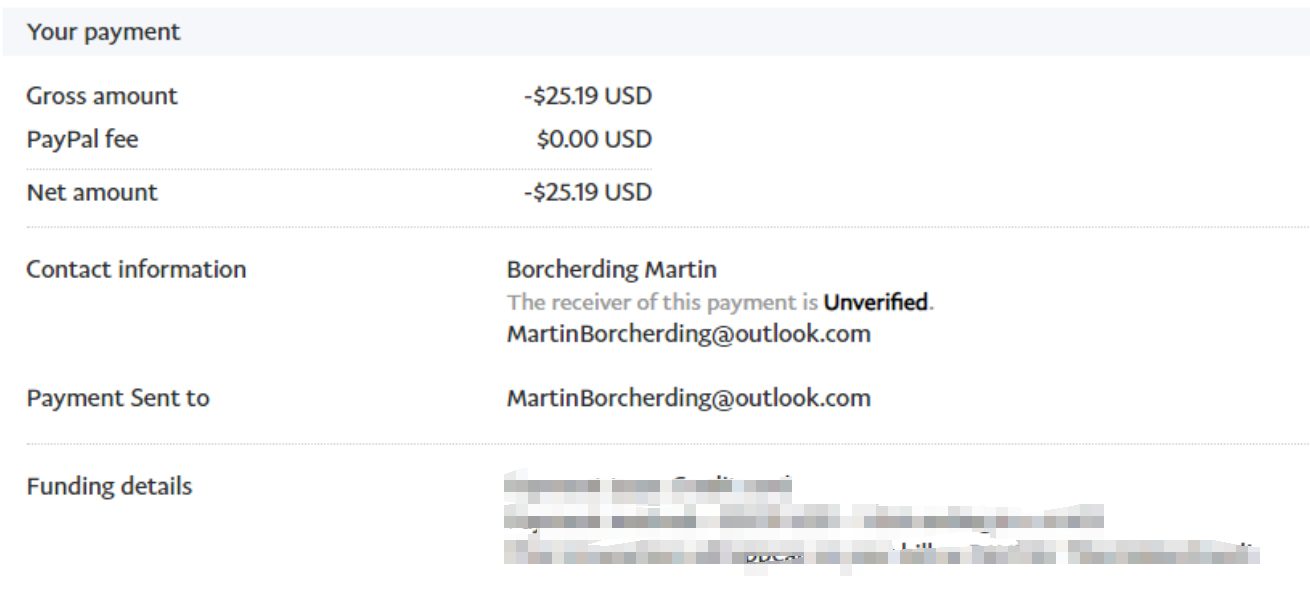This screenshot has width=1310, height=604.
Task: Open the email address under Contact information
Action: pyautogui.click(x=688, y=334)
